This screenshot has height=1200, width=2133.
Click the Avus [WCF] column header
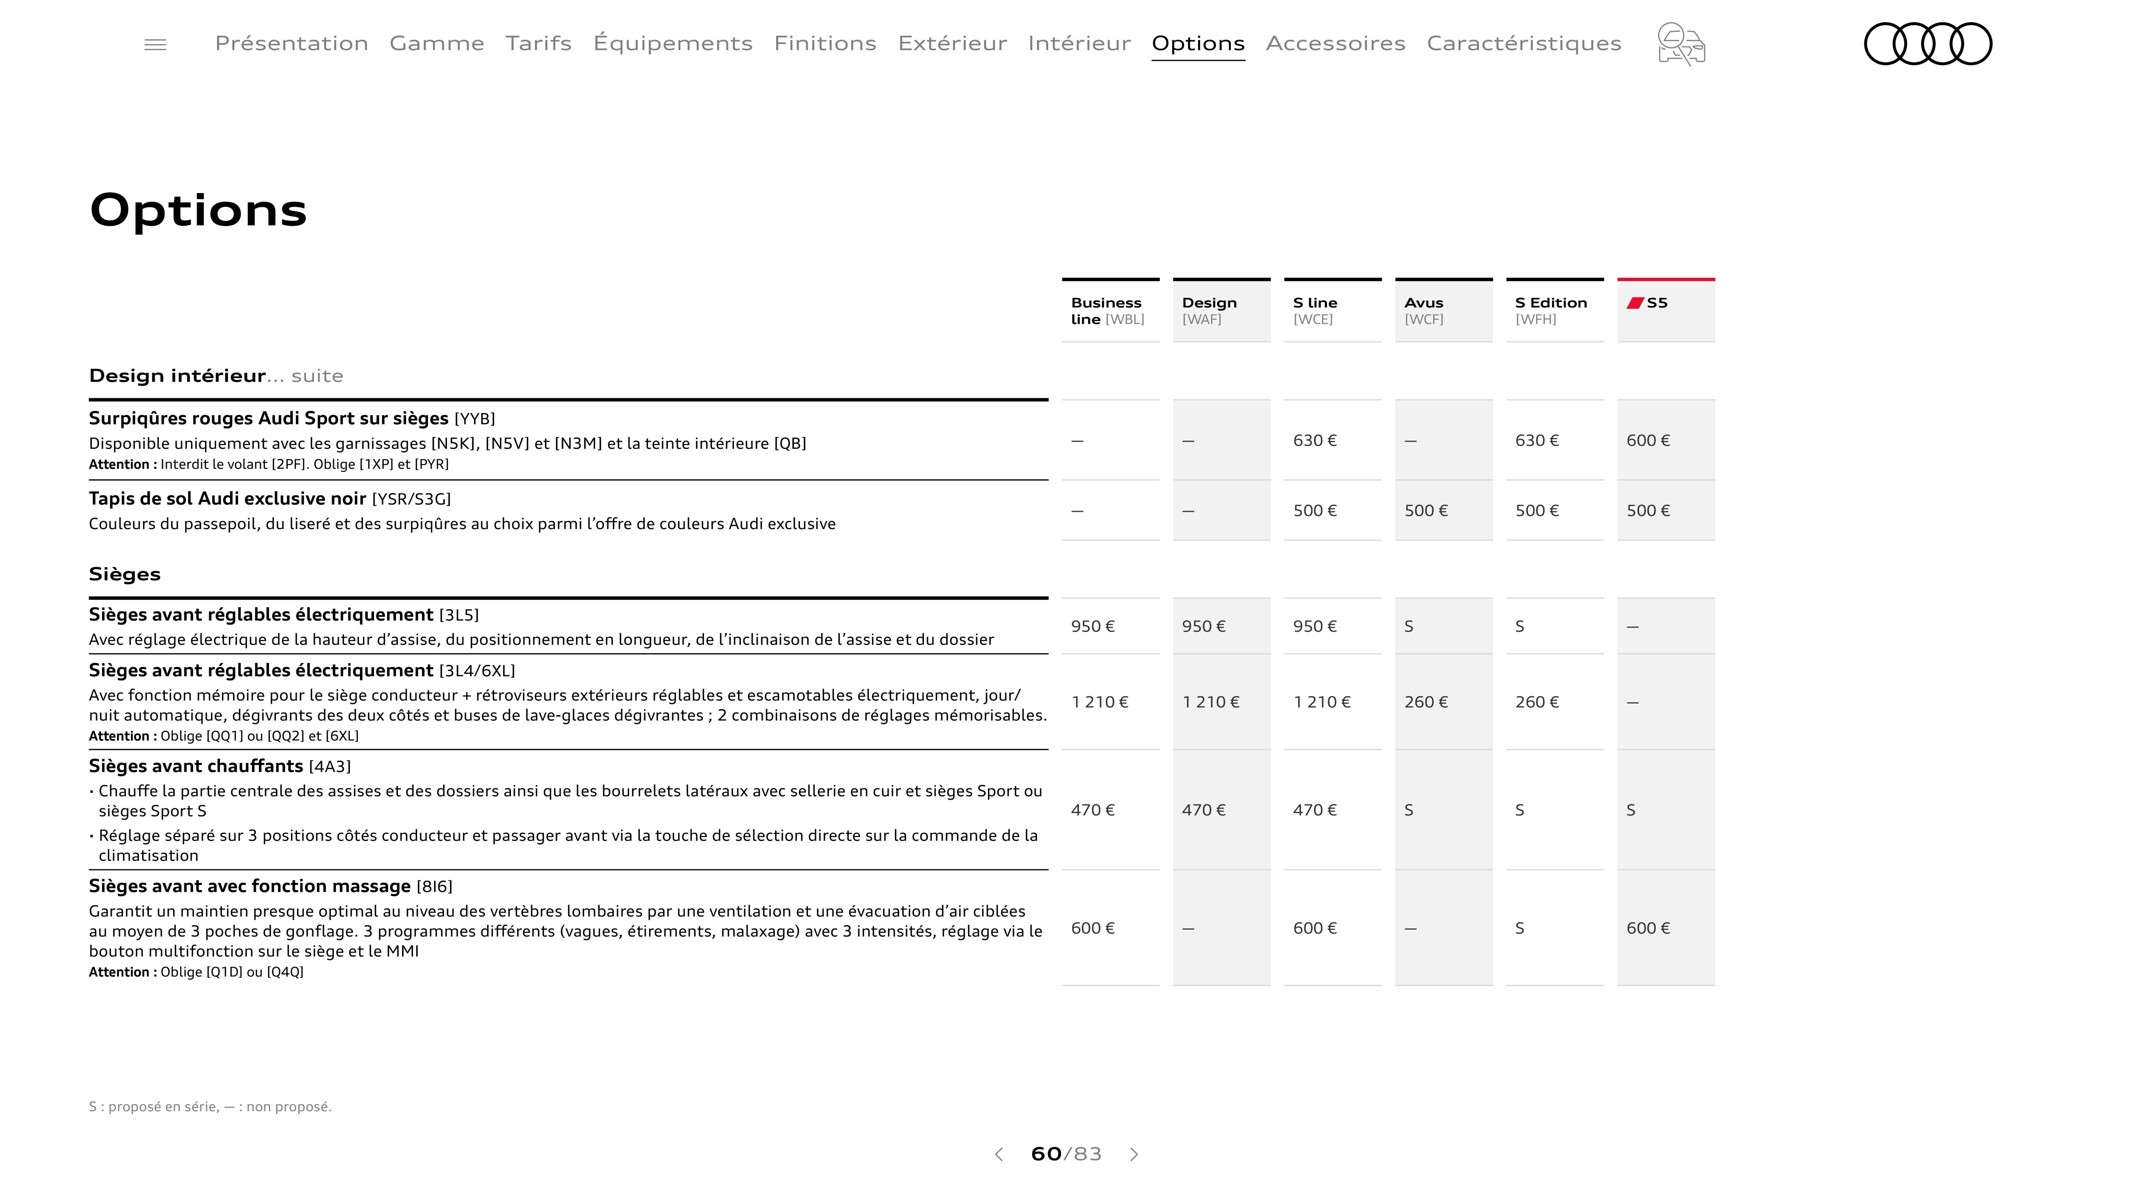[x=1443, y=310]
